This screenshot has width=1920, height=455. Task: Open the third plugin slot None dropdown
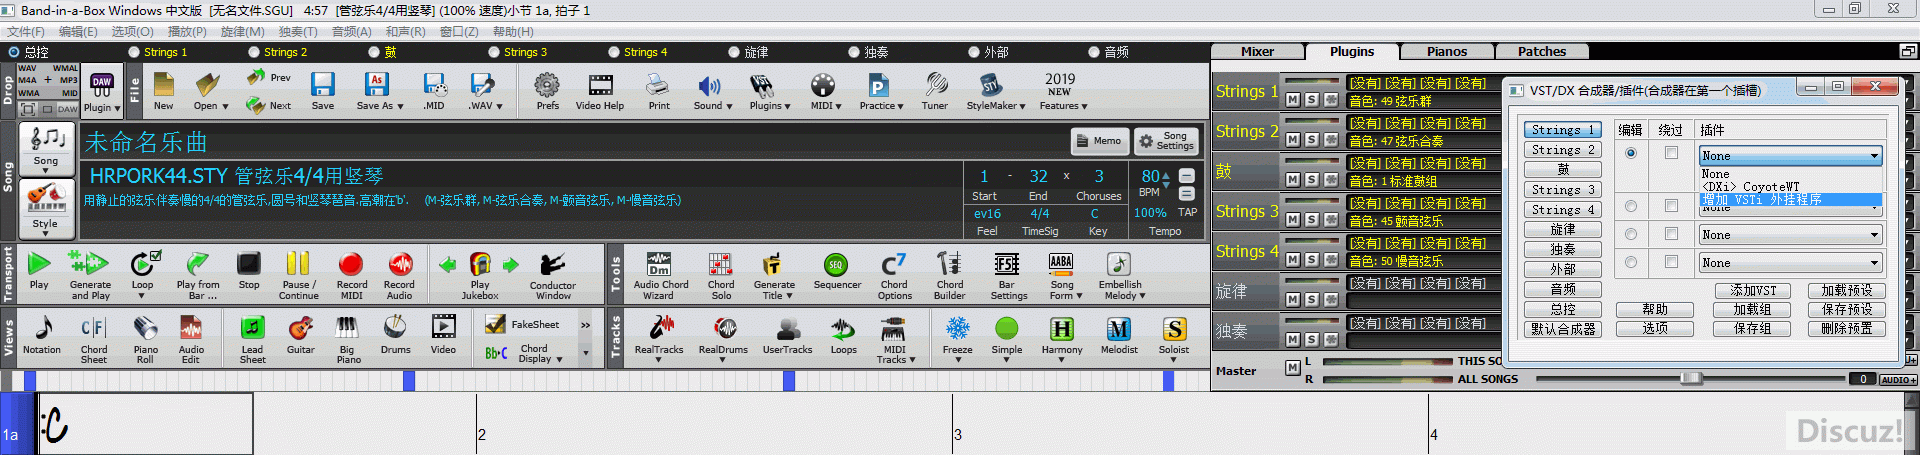[1790, 235]
